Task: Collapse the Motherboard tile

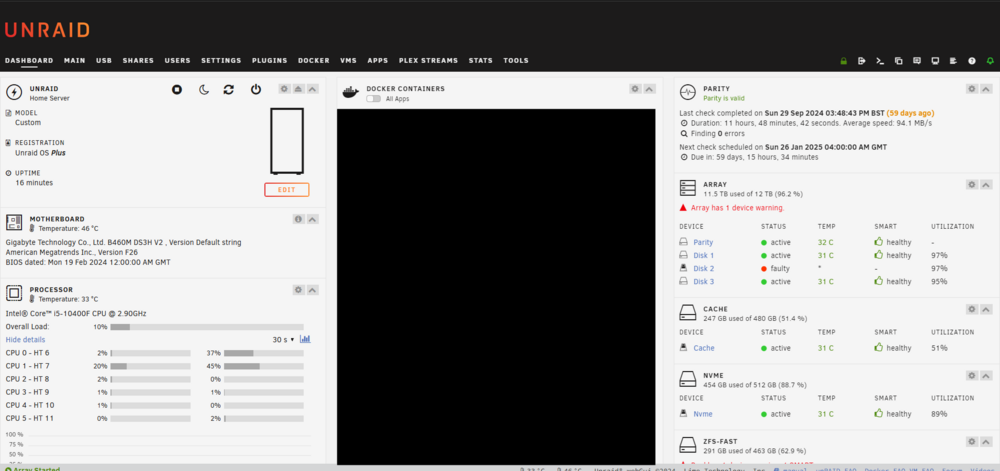Action: 312,219
